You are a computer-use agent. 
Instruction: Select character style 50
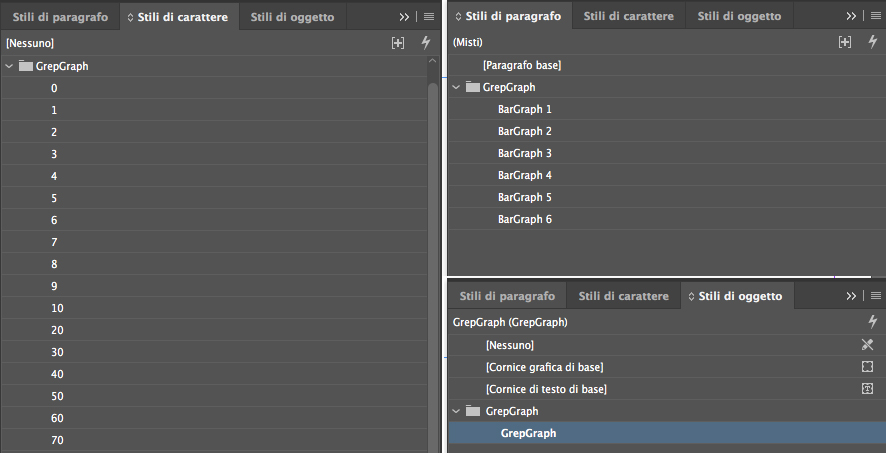tap(214, 397)
